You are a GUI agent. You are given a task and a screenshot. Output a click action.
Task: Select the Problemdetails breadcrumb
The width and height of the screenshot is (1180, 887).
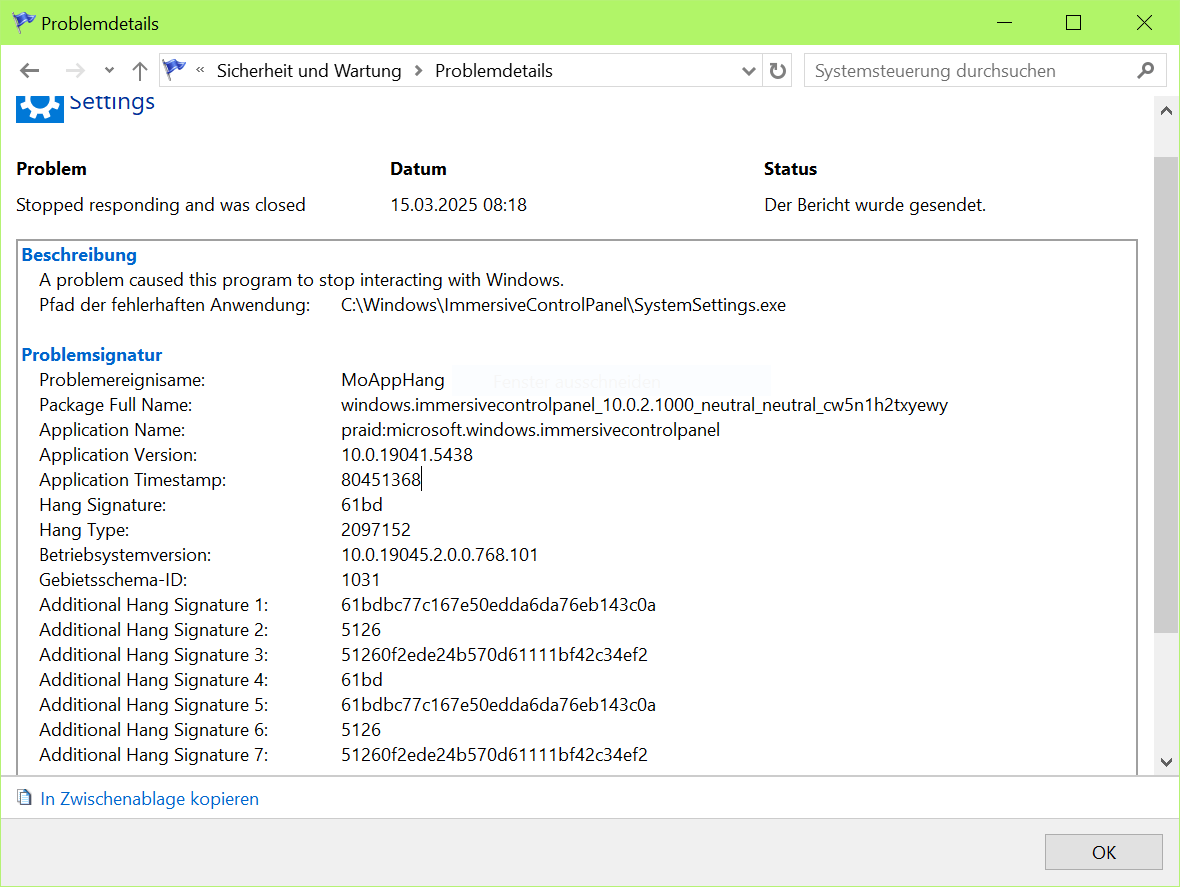point(494,71)
